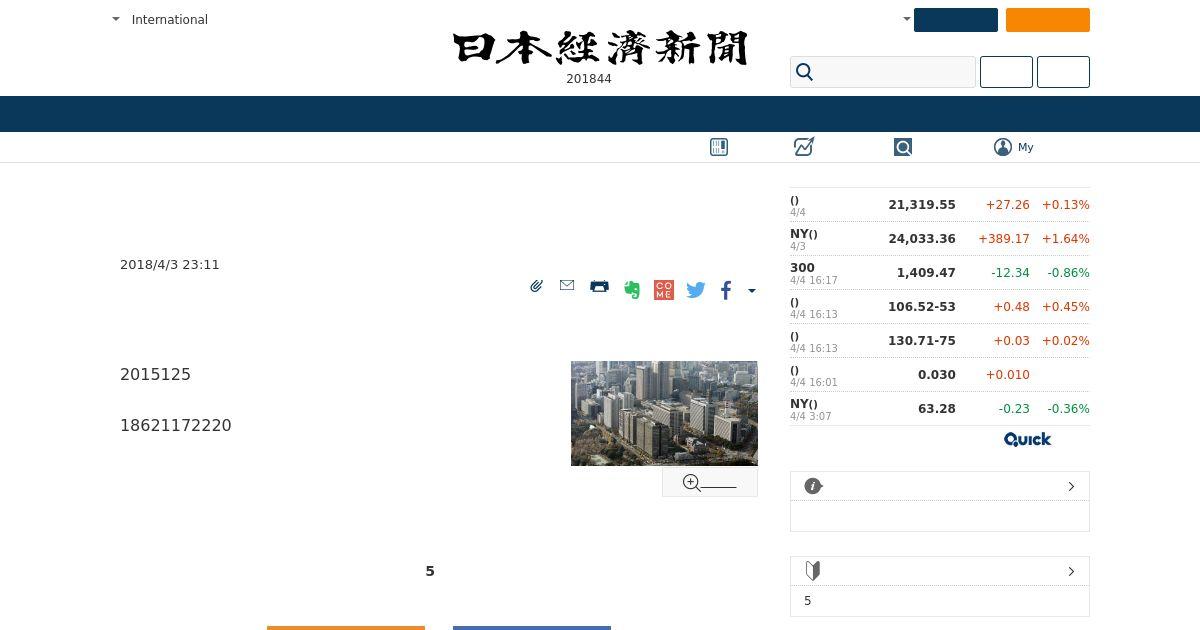Share article by email envelope icon

tap(567, 286)
